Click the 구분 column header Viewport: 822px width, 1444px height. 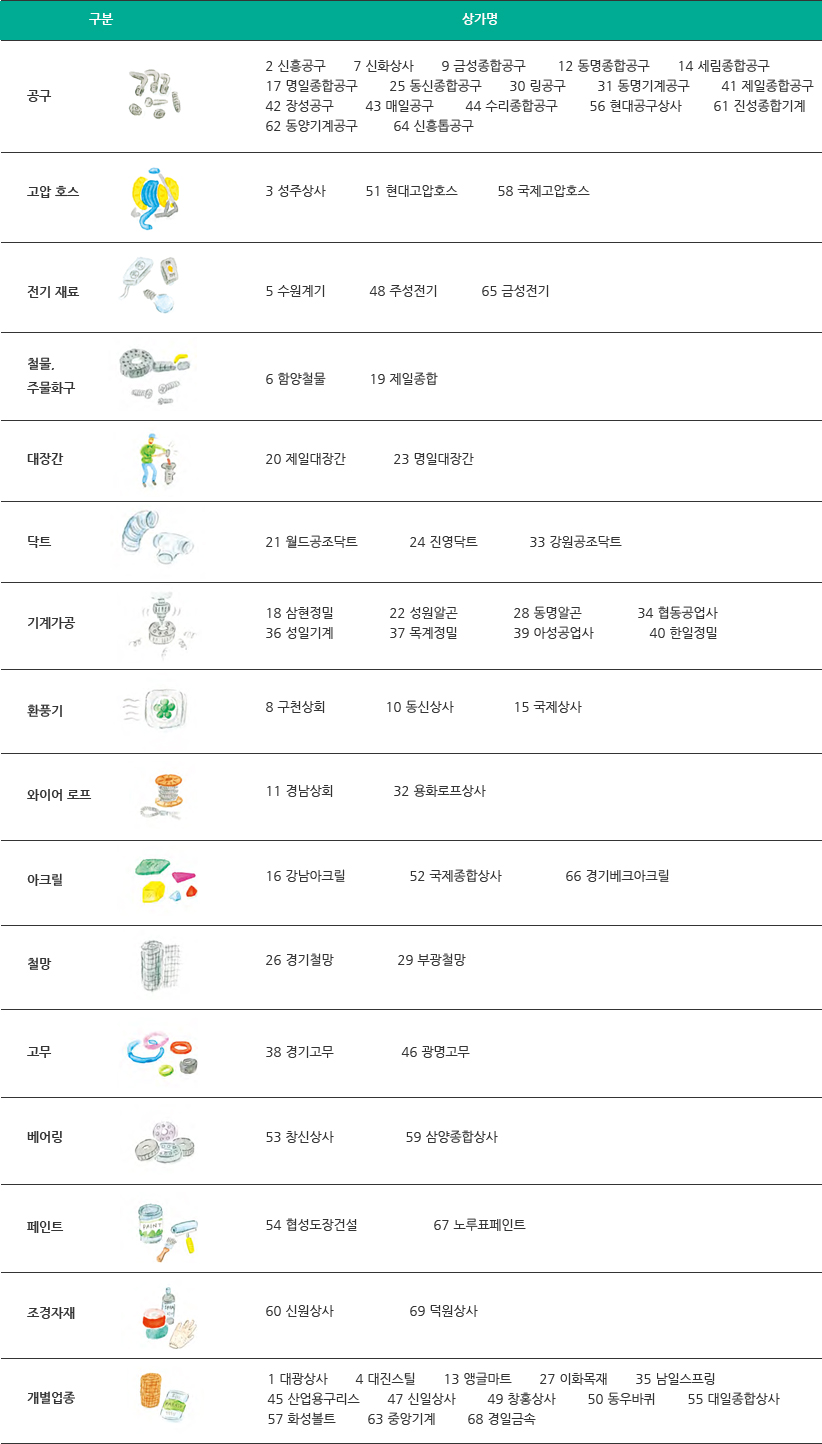click(101, 20)
